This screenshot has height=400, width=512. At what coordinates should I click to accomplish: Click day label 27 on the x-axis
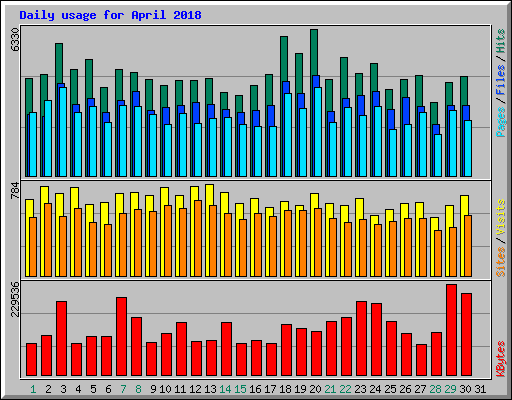pyautogui.click(x=420, y=389)
